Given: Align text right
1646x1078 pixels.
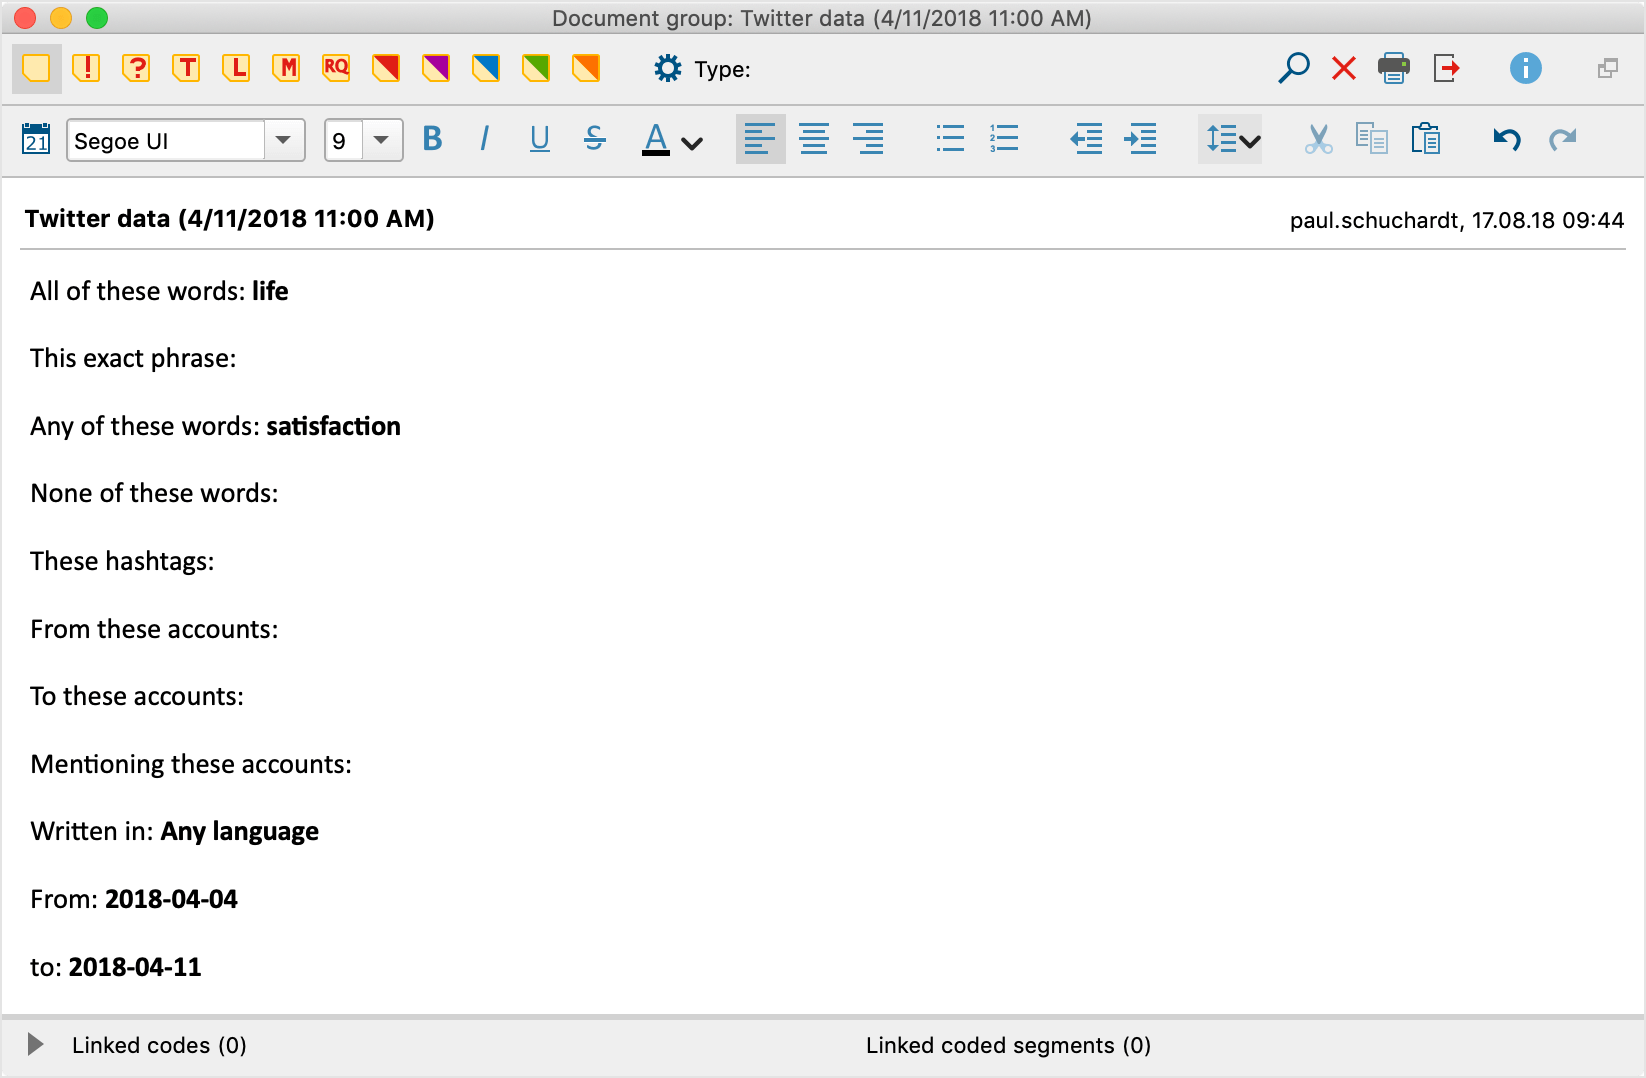Looking at the screenshot, I should tap(868, 139).
